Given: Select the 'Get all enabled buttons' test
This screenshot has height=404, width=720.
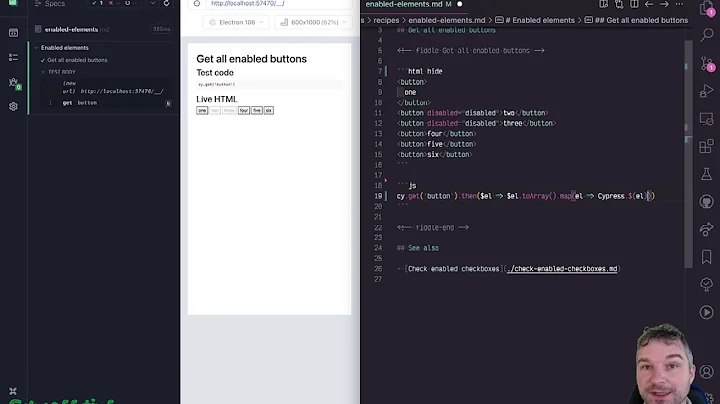Looking at the screenshot, I should [77, 60].
